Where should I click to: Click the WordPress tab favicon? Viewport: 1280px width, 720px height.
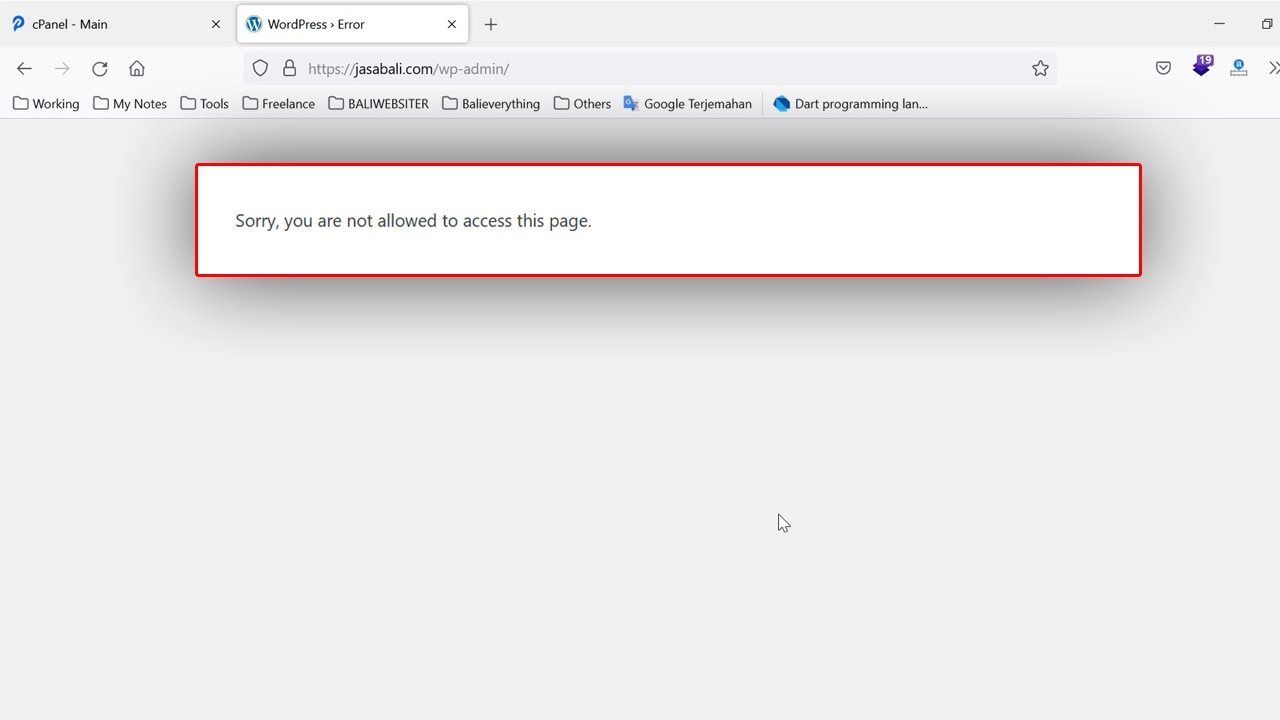click(254, 24)
